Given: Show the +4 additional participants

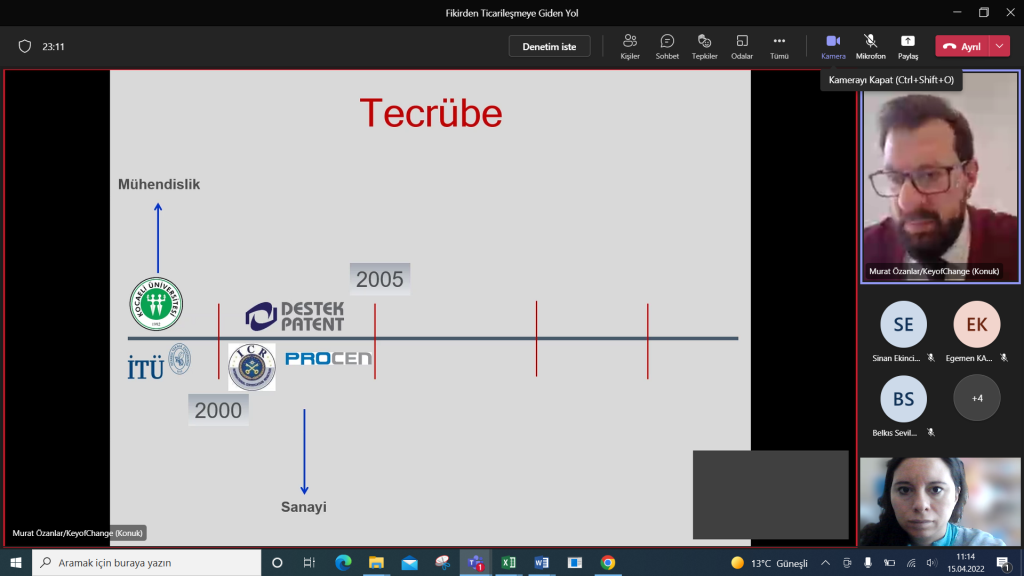Looking at the screenshot, I should point(976,398).
